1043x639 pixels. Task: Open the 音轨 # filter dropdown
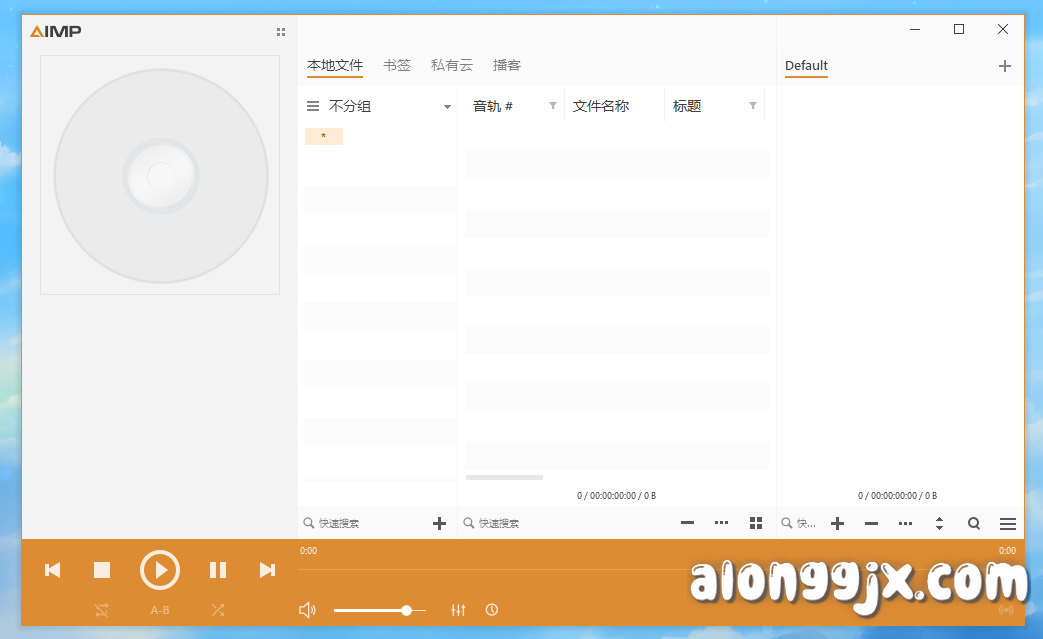(x=553, y=105)
